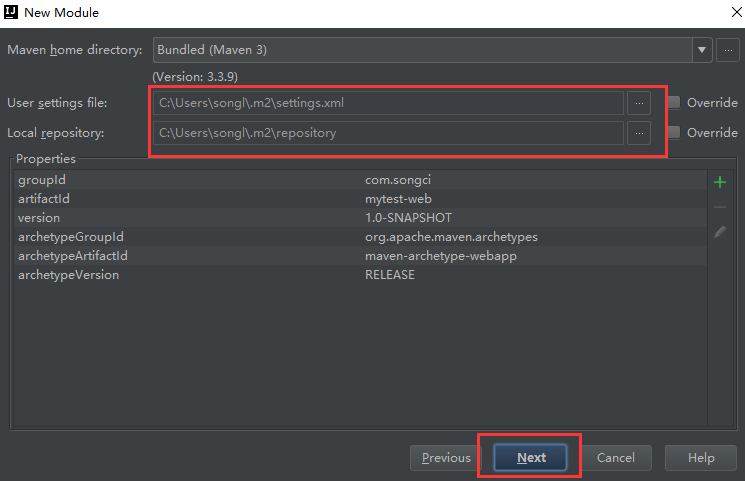Viewport: 745px width, 481px height.
Task: Select the artifactId property row
Action: click(x=360, y=199)
